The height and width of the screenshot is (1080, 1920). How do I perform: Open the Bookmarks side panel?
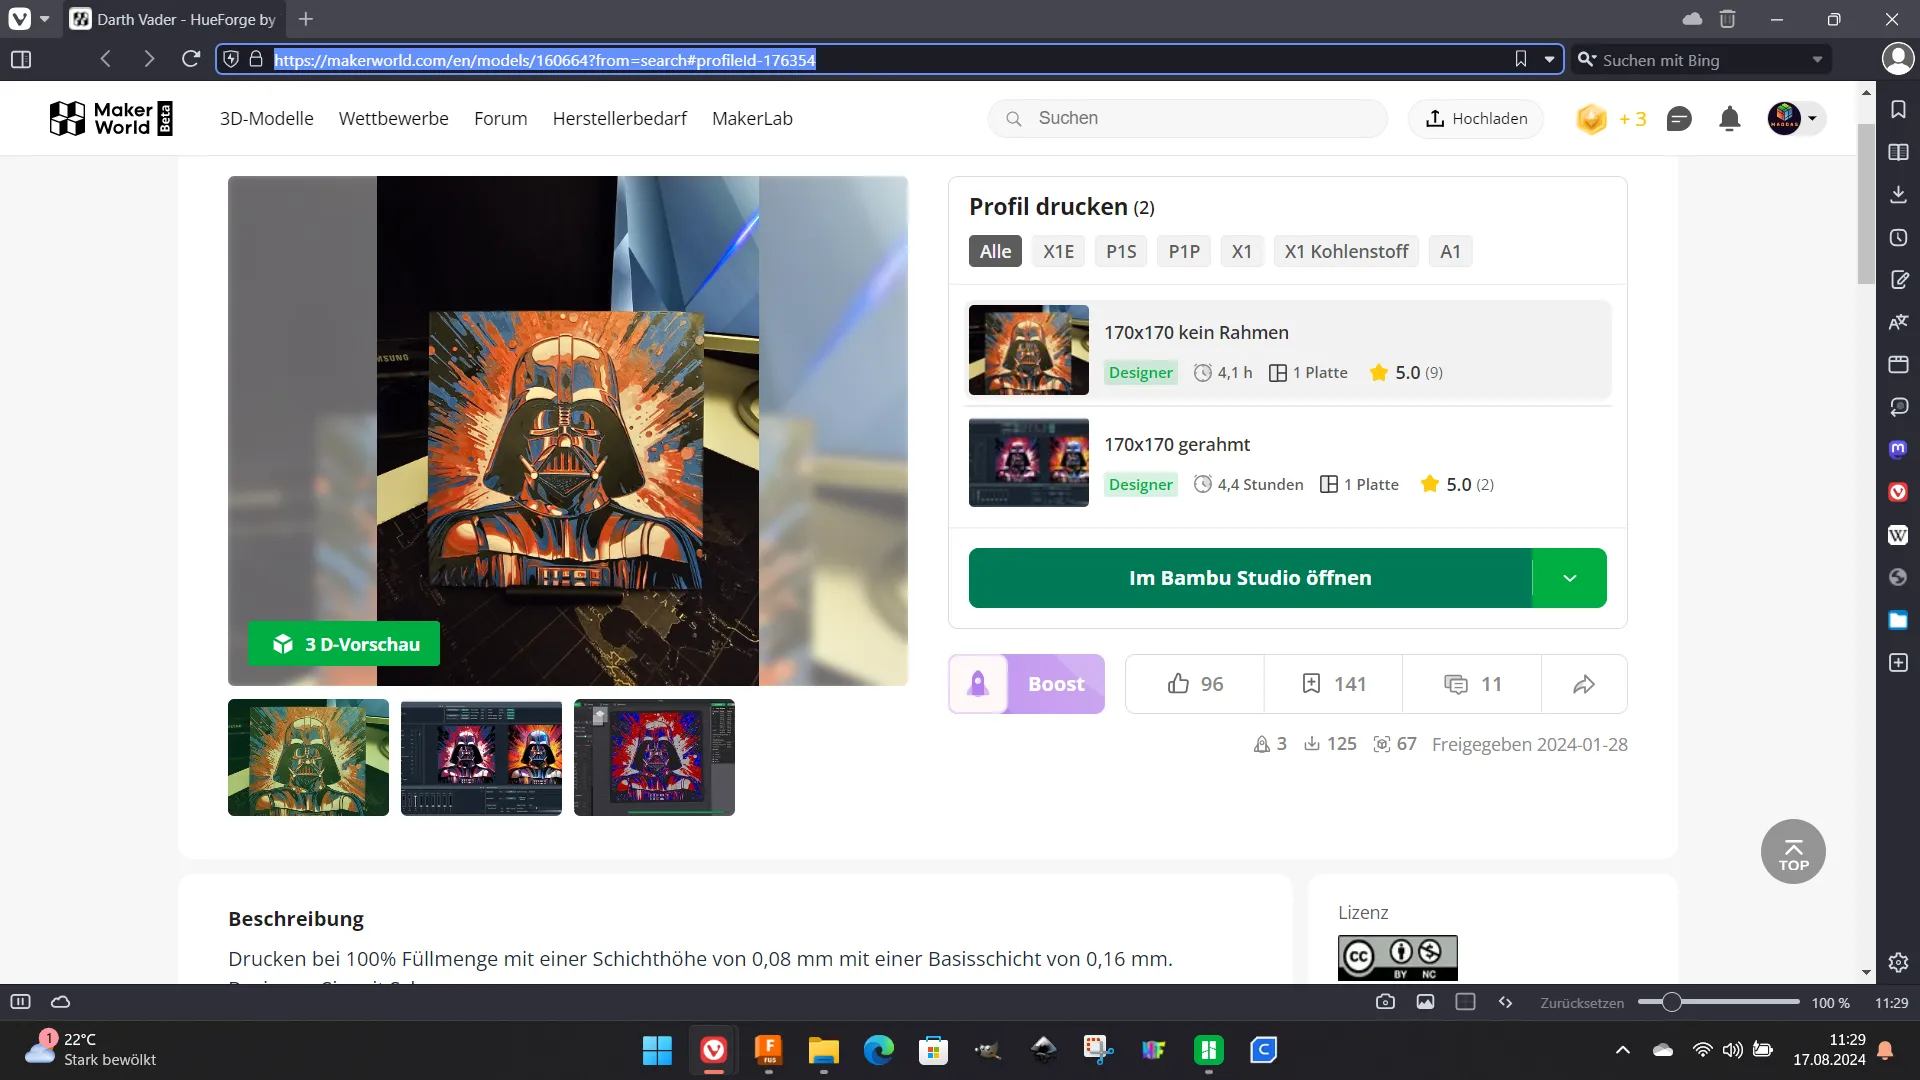tap(1898, 109)
